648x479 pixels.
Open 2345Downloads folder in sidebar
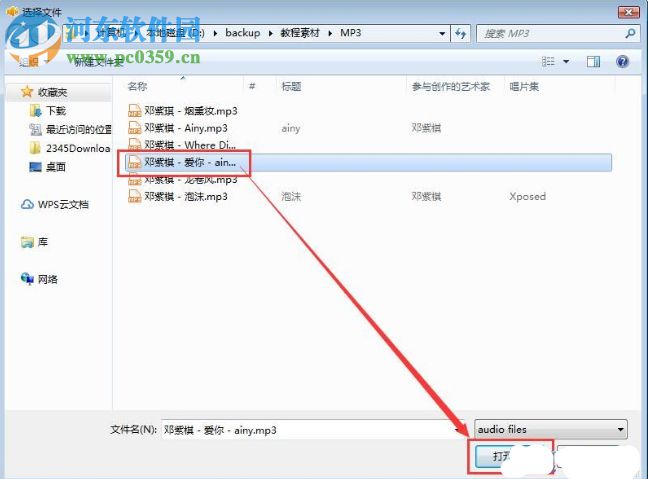pyautogui.click(x=78, y=148)
